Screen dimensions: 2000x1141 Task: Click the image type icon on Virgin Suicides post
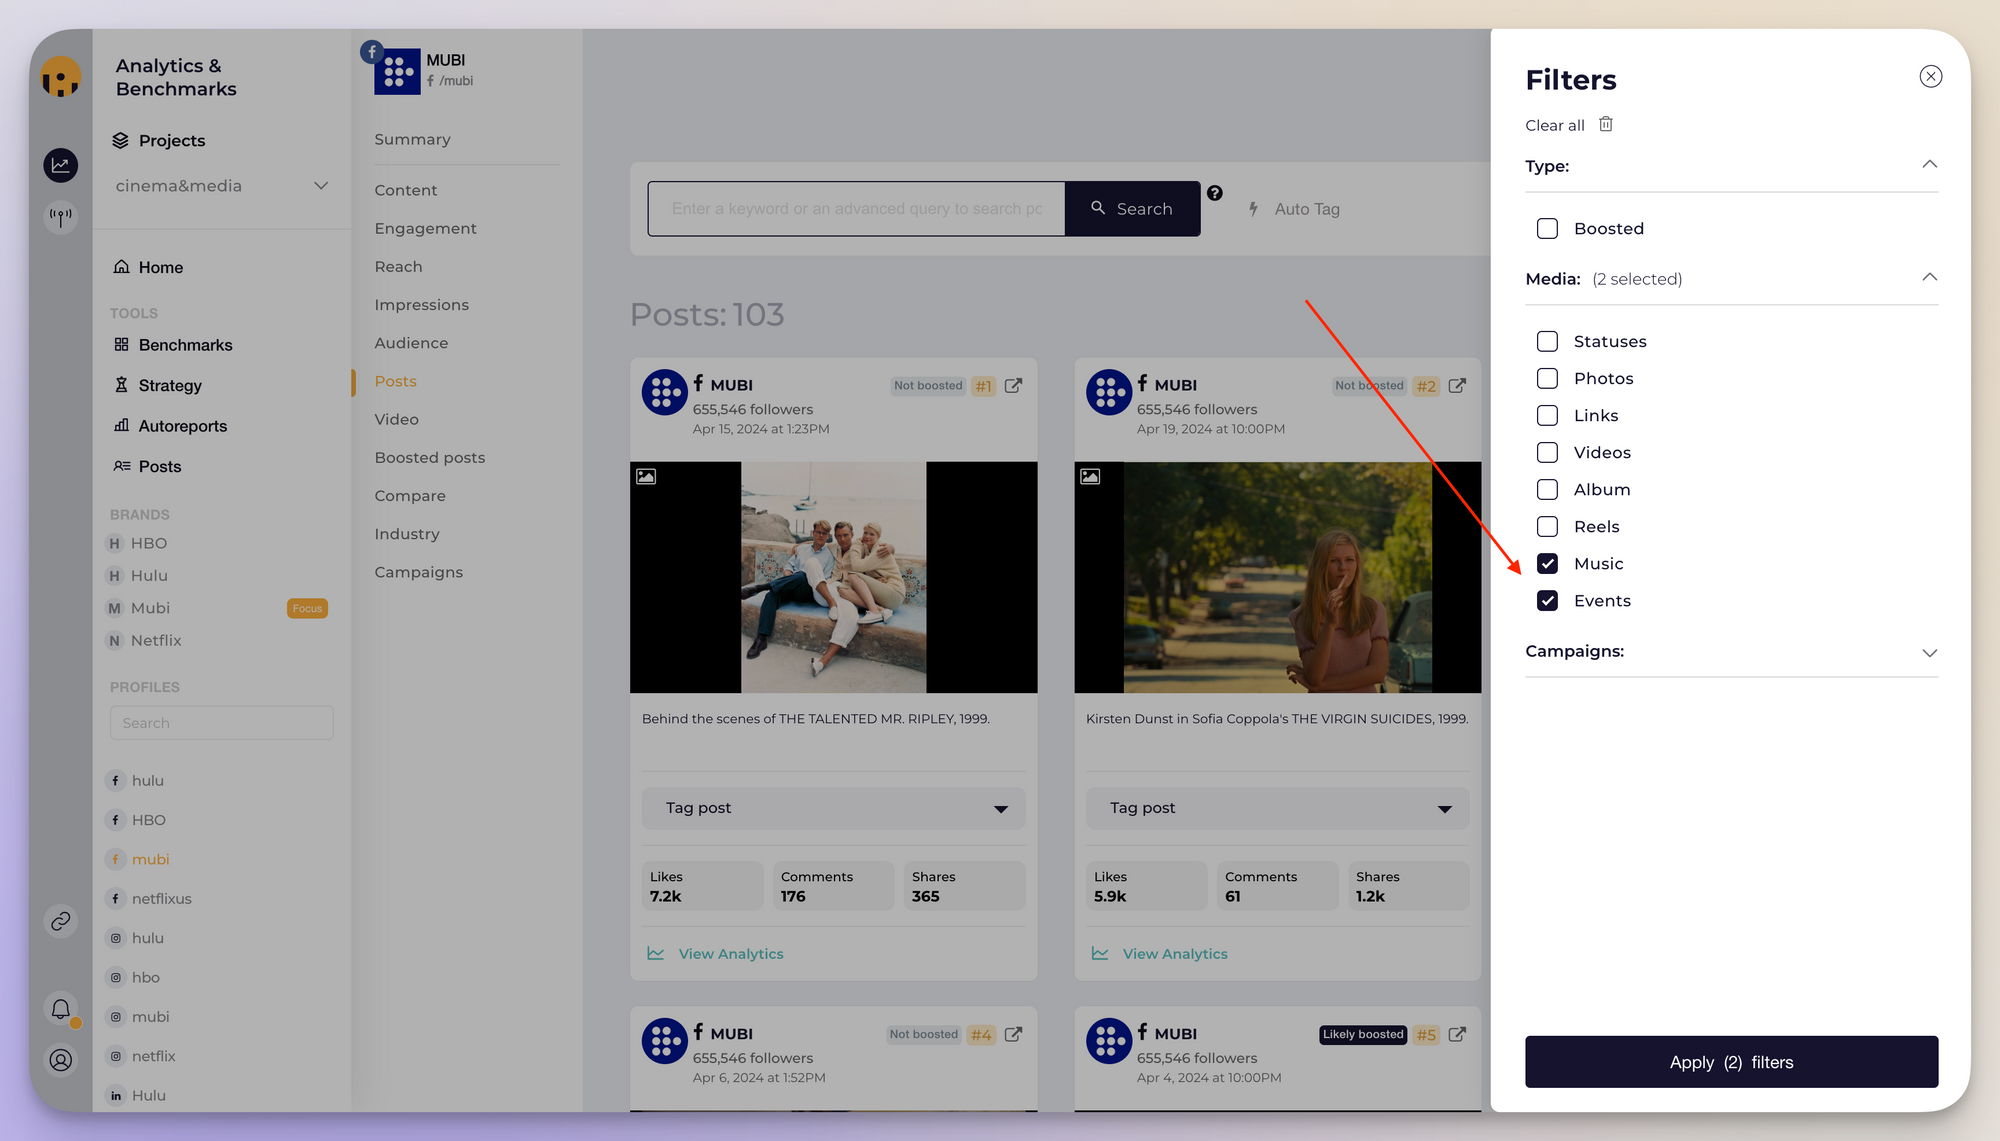[1090, 477]
